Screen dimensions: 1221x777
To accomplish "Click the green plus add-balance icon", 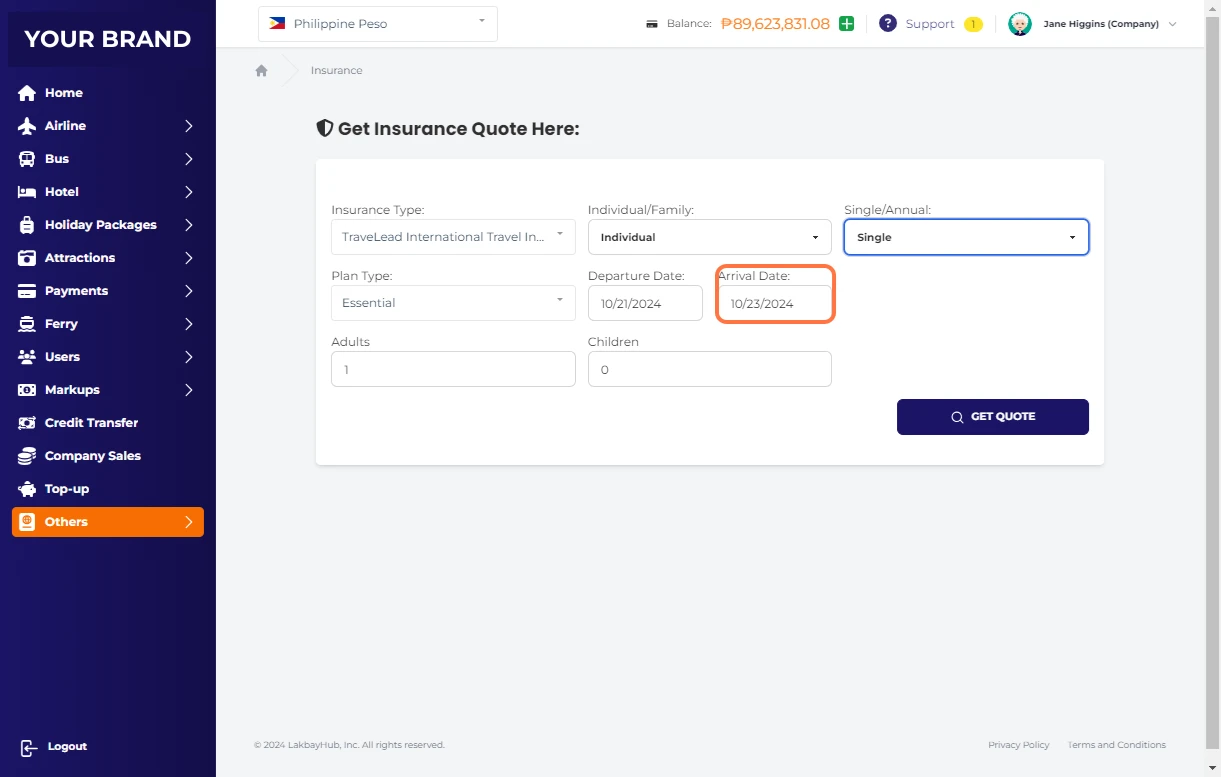I will (846, 24).
